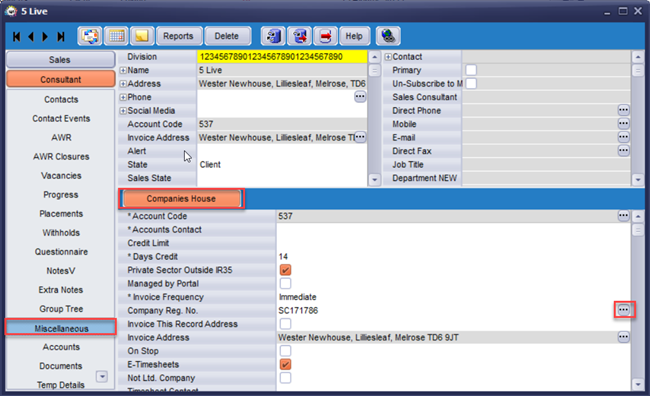650x396 pixels.
Task: Open ellipsis beside top Invoice Address
Action: click(x=360, y=137)
